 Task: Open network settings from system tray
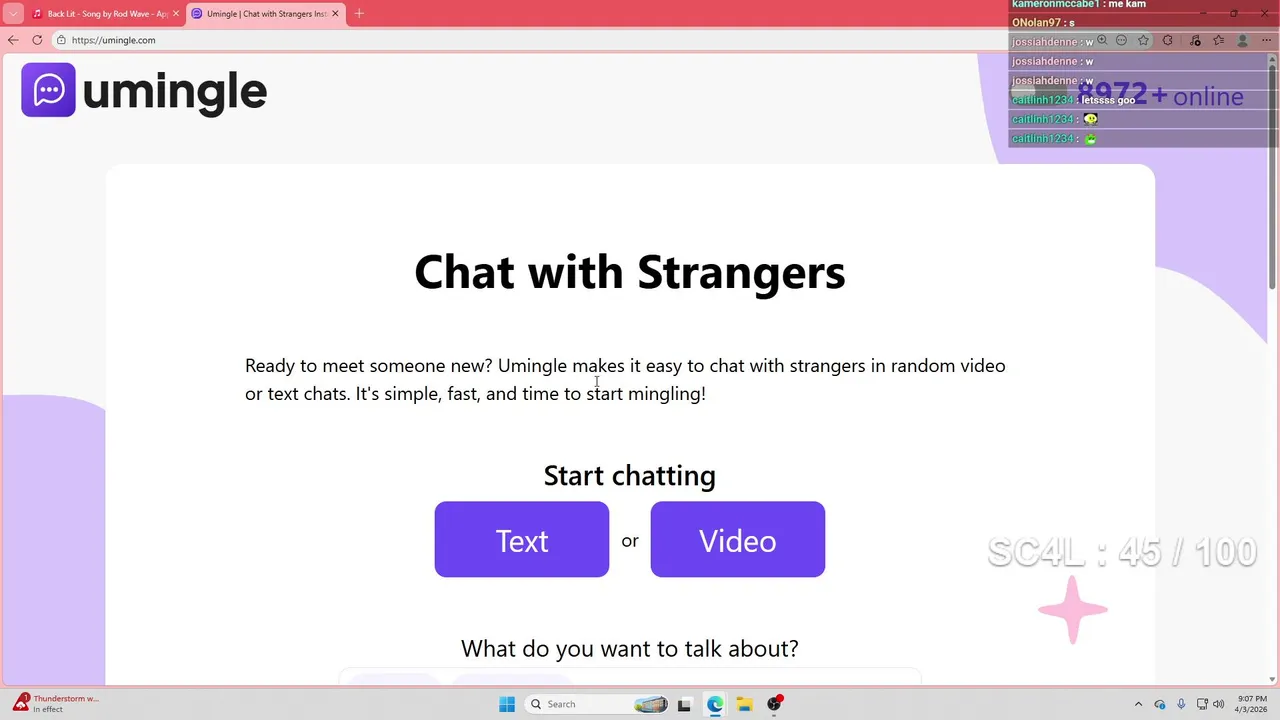1202,704
